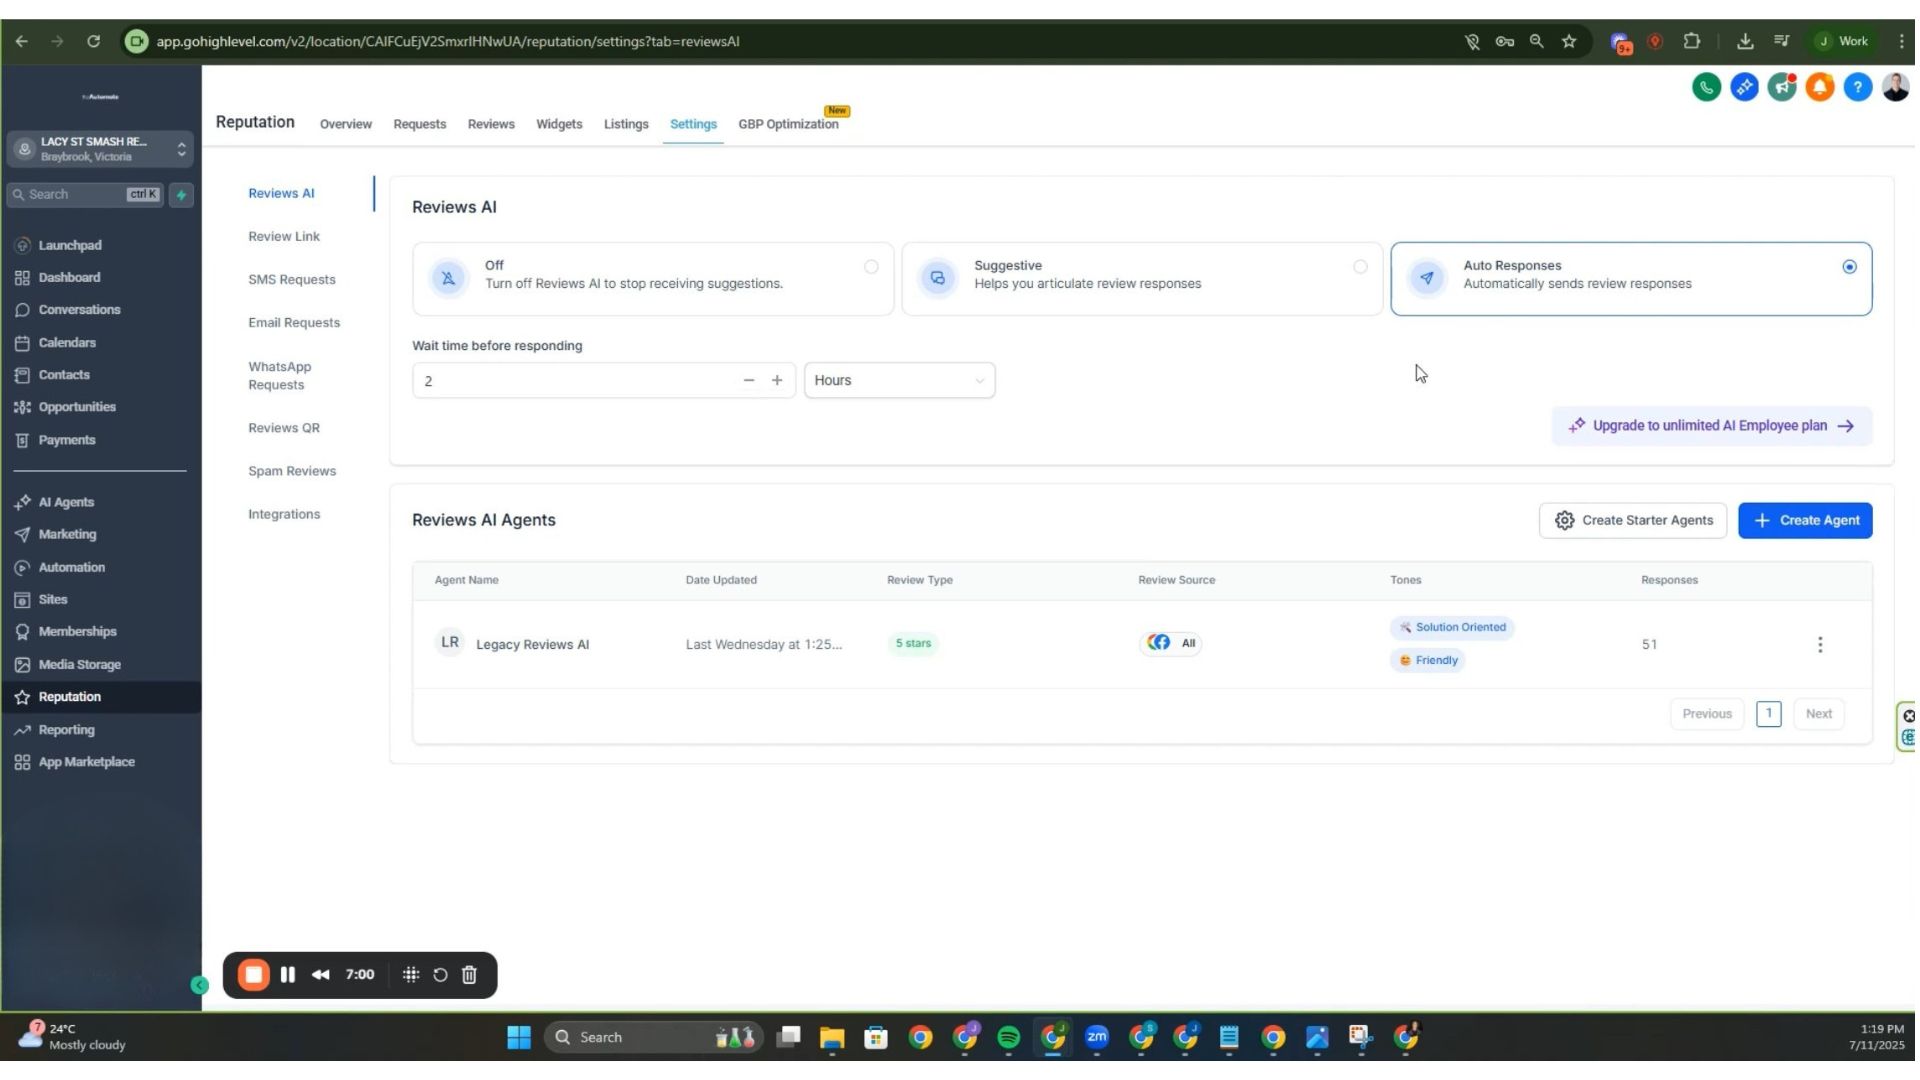
Task: Select the Suggestive mode radio button
Action: tap(1360, 267)
